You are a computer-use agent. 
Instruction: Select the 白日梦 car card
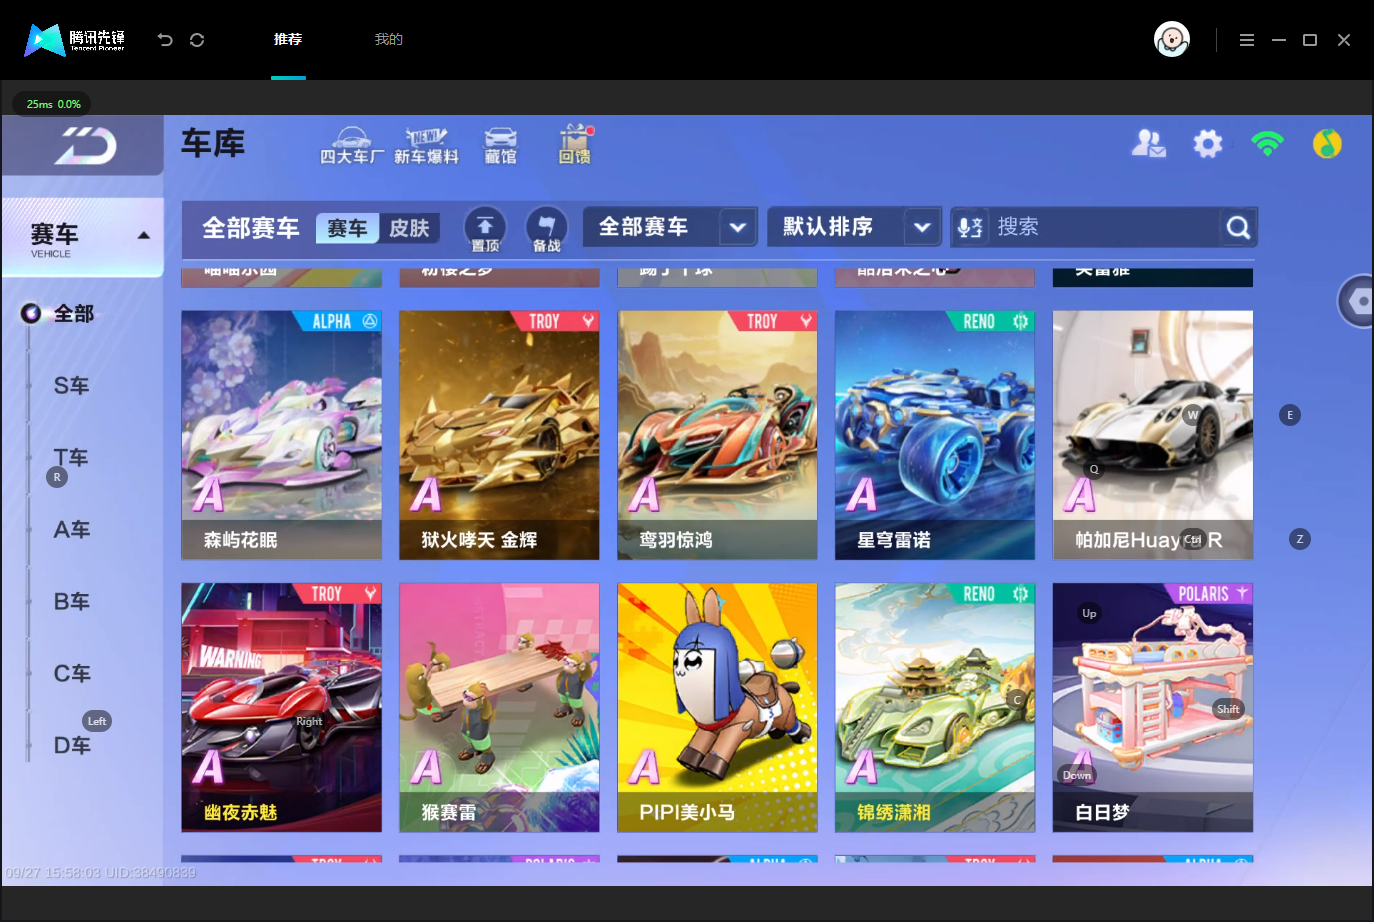1153,708
